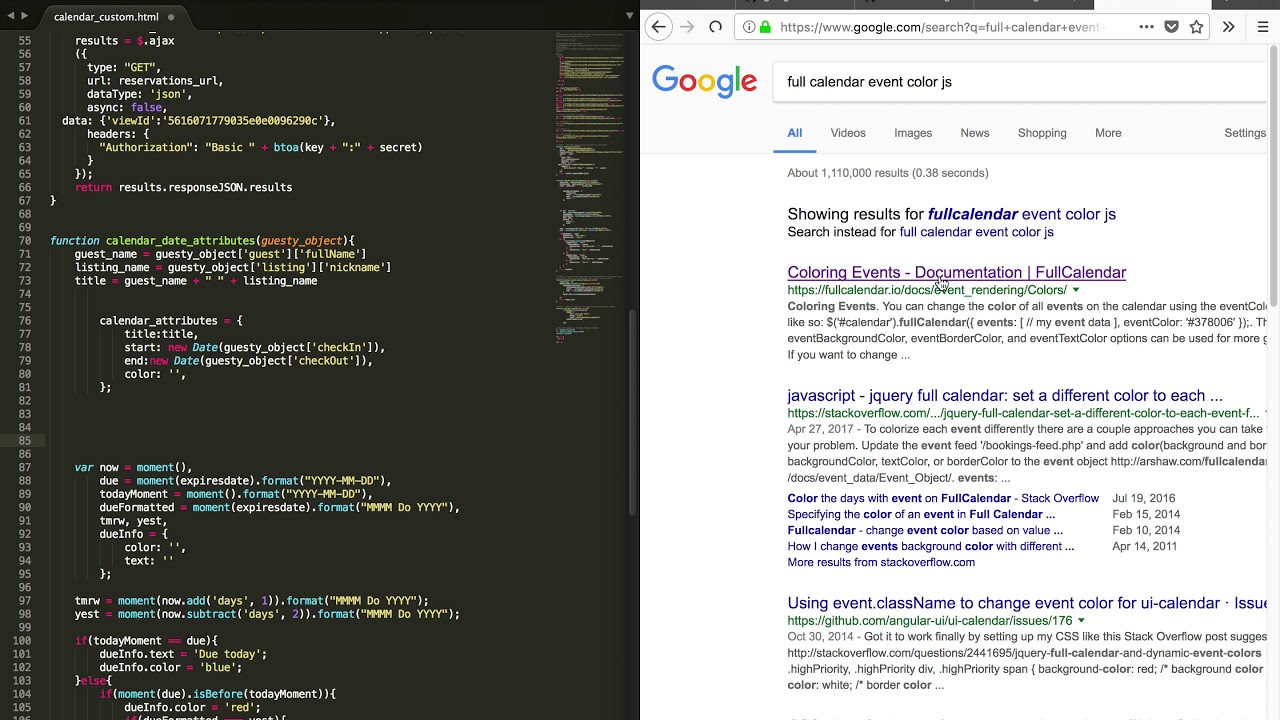Open 'Coloring Events - Documentation | FullCalendar' result
The width and height of the screenshot is (1280, 720).
pyautogui.click(x=956, y=272)
